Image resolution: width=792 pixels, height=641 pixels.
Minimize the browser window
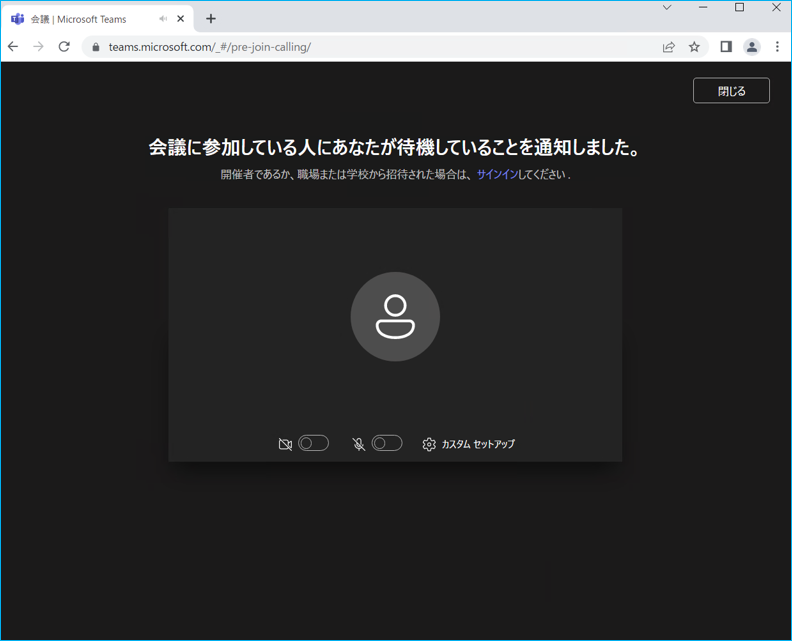(703, 7)
